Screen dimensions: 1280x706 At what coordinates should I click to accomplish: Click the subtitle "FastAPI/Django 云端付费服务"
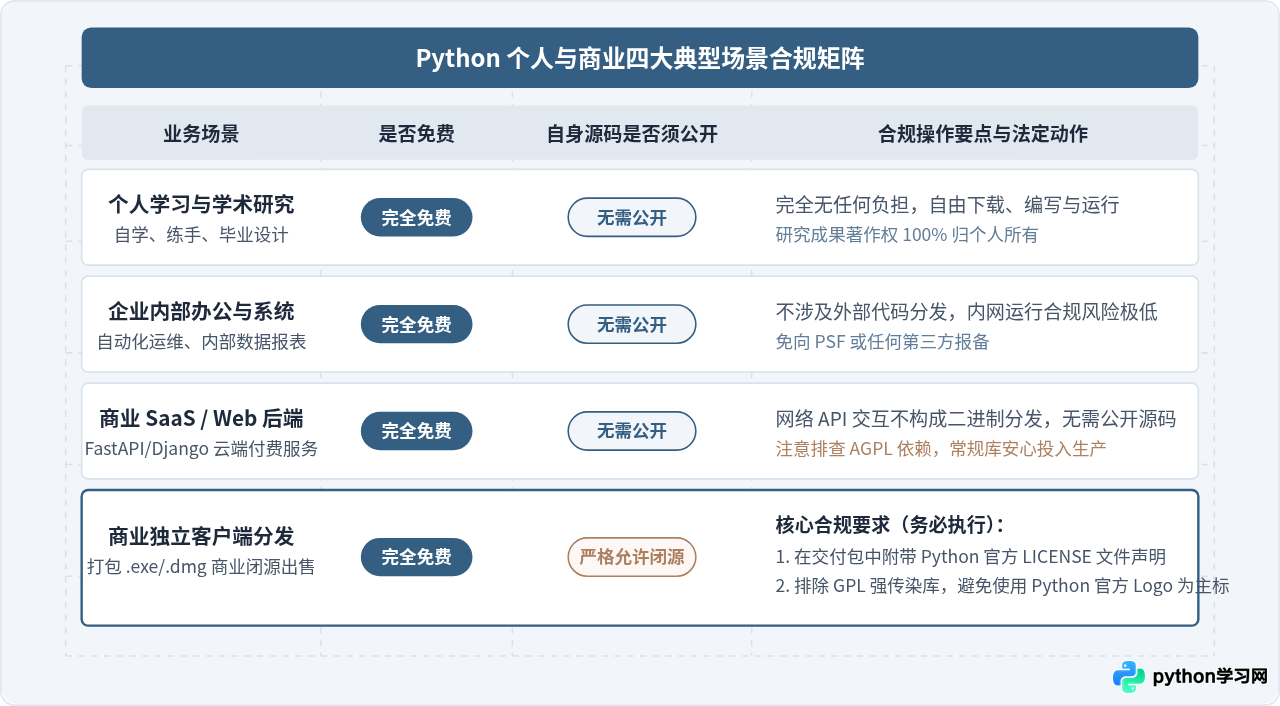tap(201, 449)
